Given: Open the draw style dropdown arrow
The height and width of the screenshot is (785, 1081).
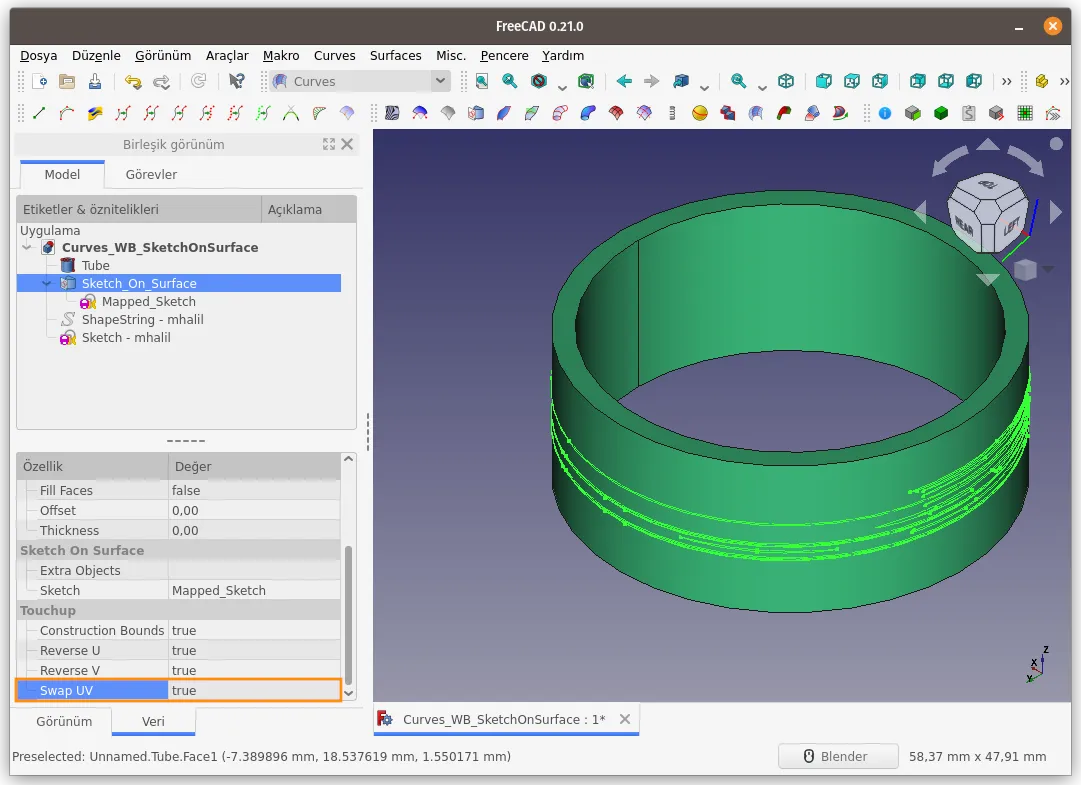Looking at the screenshot, I should pos(562,87).
